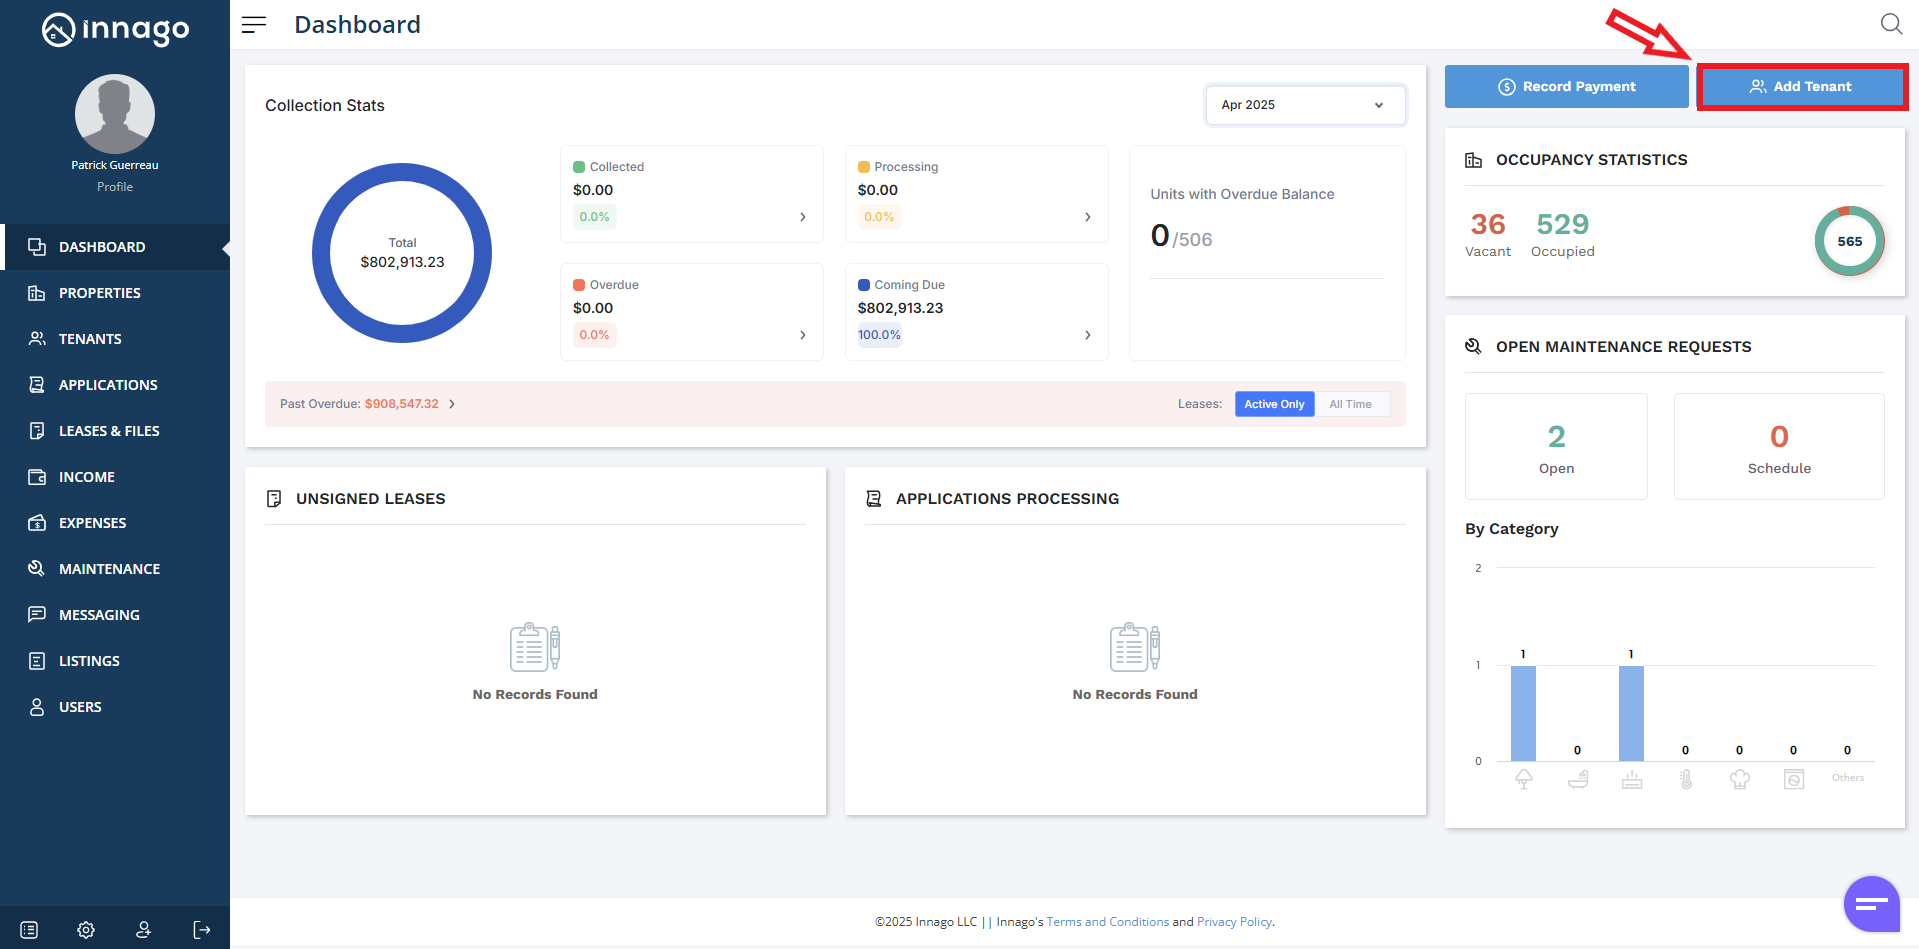Click the Record Payment button

pos(1566,87)
